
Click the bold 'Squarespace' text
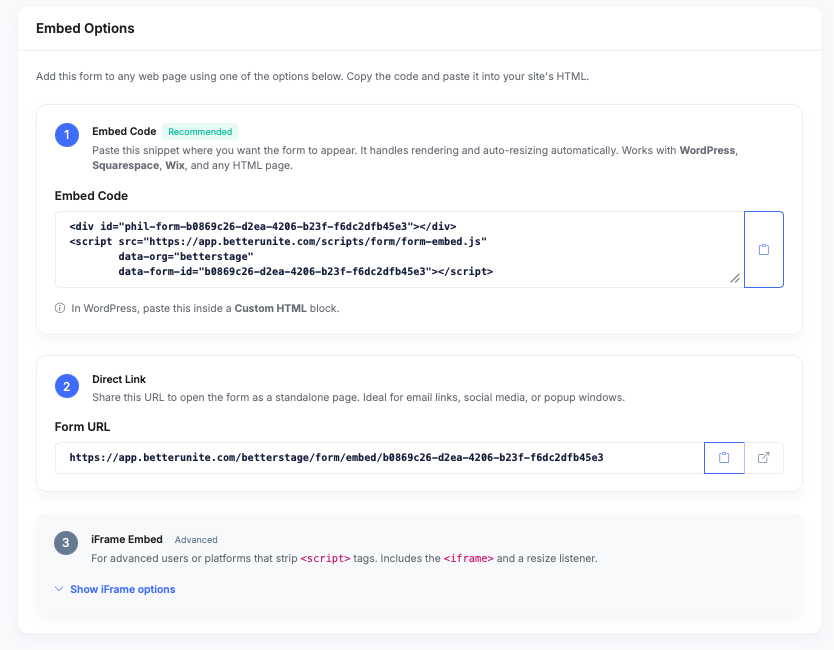pyautogui.click(x=126, y=165)
